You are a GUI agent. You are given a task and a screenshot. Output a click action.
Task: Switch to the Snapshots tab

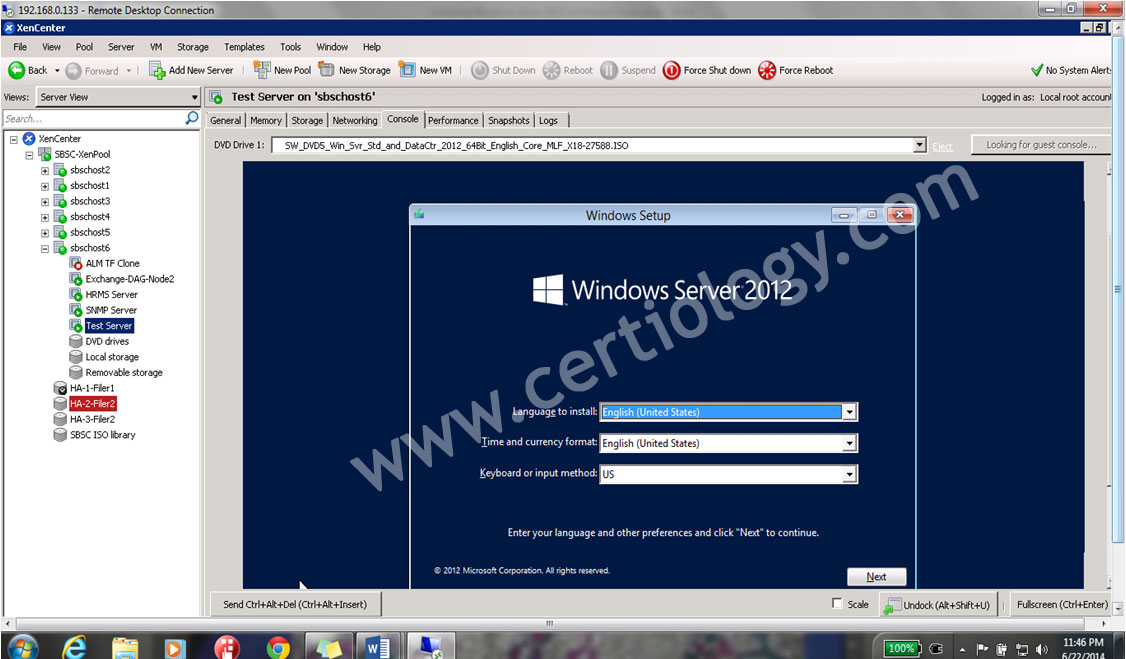tap(508, 121)
